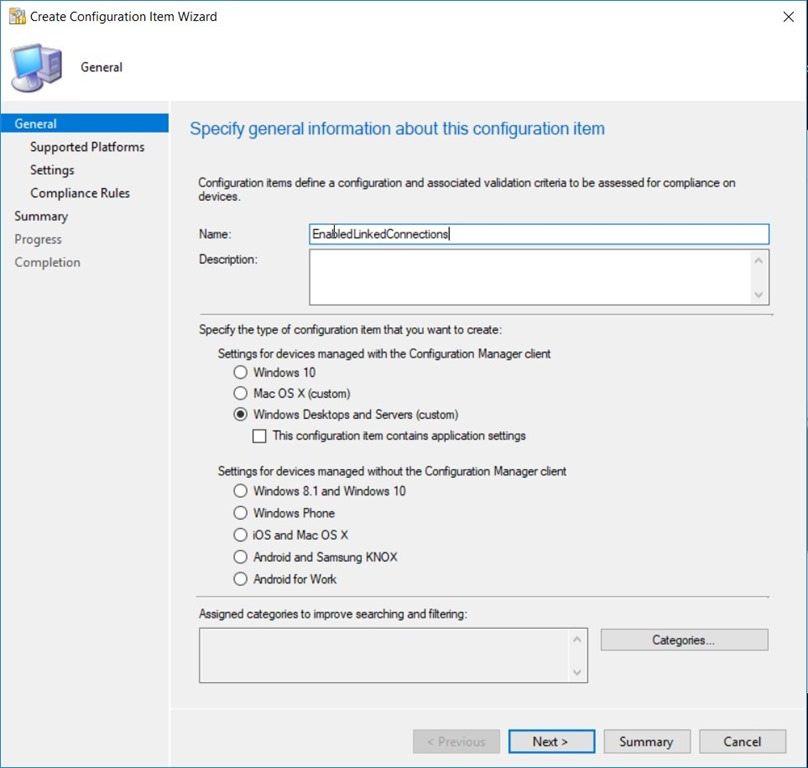Open the Supported Platforms step
The width and height of the screenshot is (808, 768).
(x=87, y=147)
